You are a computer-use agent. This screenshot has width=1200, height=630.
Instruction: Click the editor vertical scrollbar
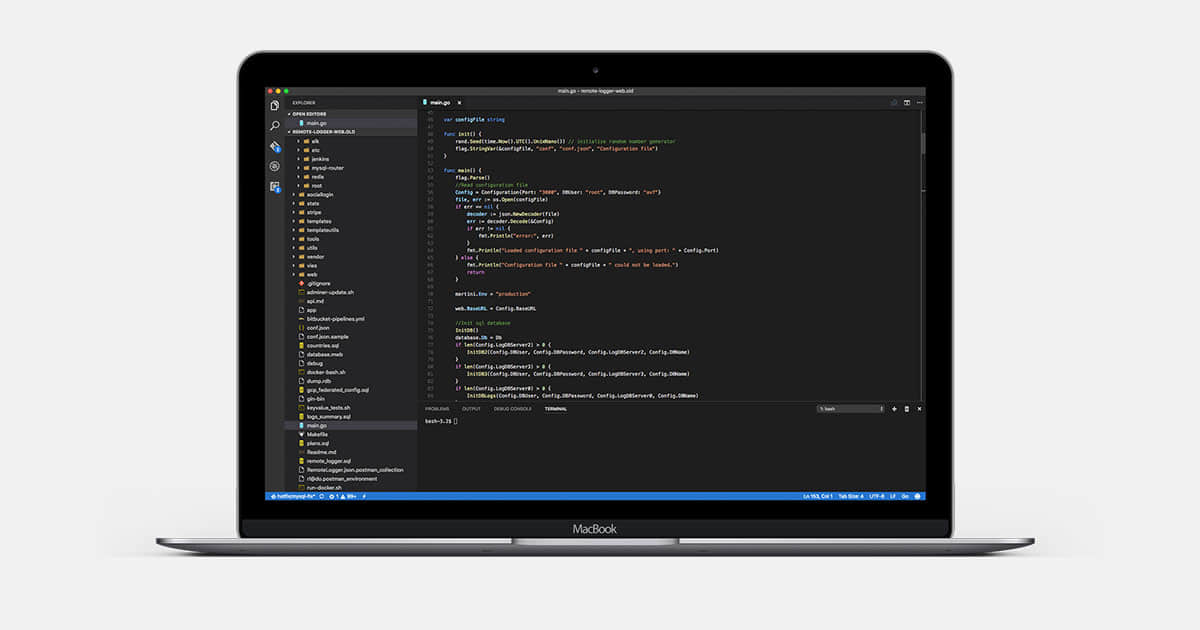tap(922, 145)
